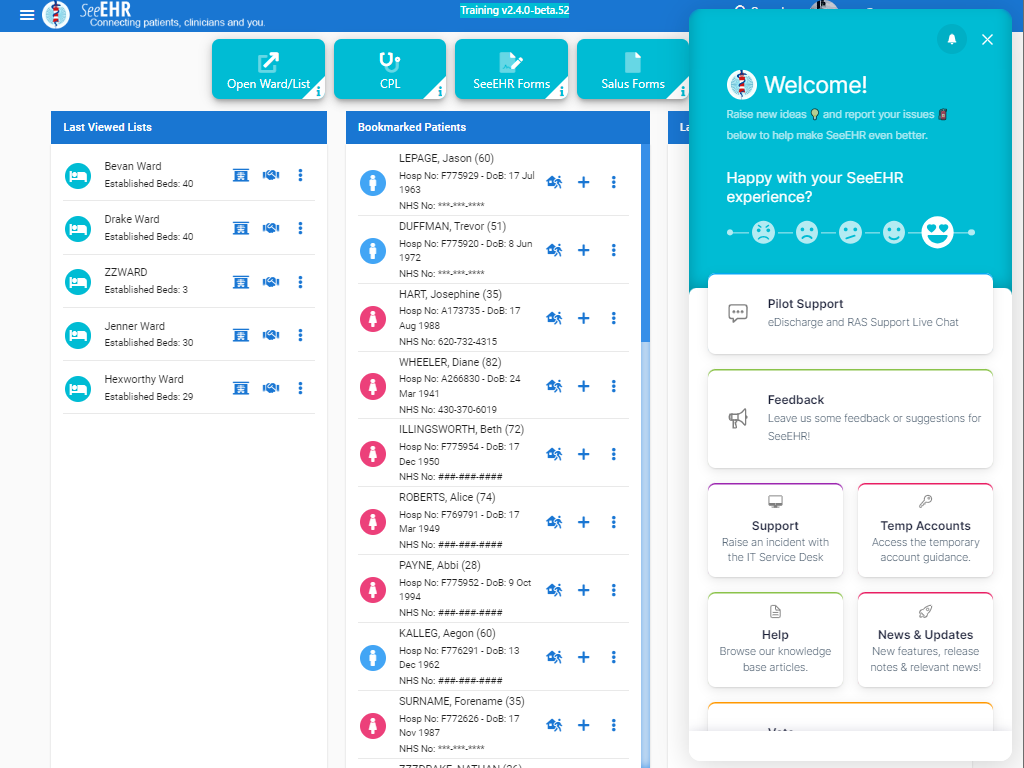The height and width of the screenshot is (768, 1024).
Task: Click the info corner on SeeEHR Forms
Action: pos(561,91)
